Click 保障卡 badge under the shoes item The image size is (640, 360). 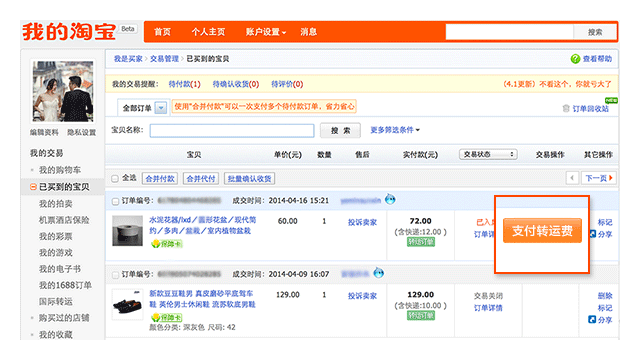(167, 317)
